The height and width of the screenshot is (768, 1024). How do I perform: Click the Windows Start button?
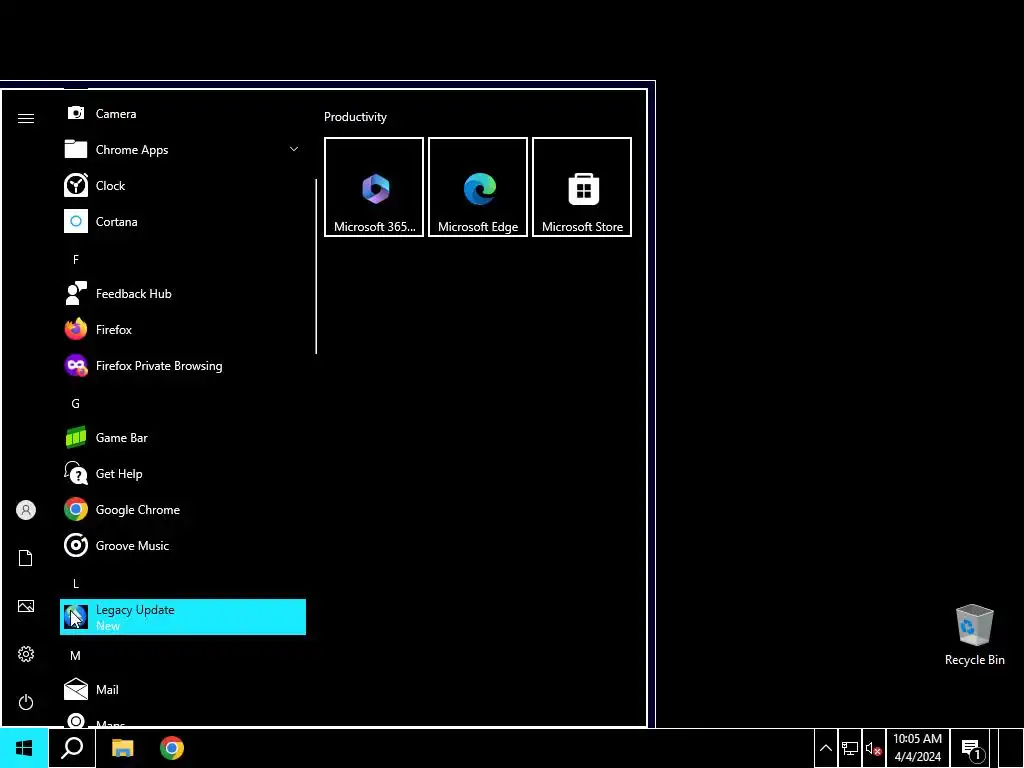point(24,748)
